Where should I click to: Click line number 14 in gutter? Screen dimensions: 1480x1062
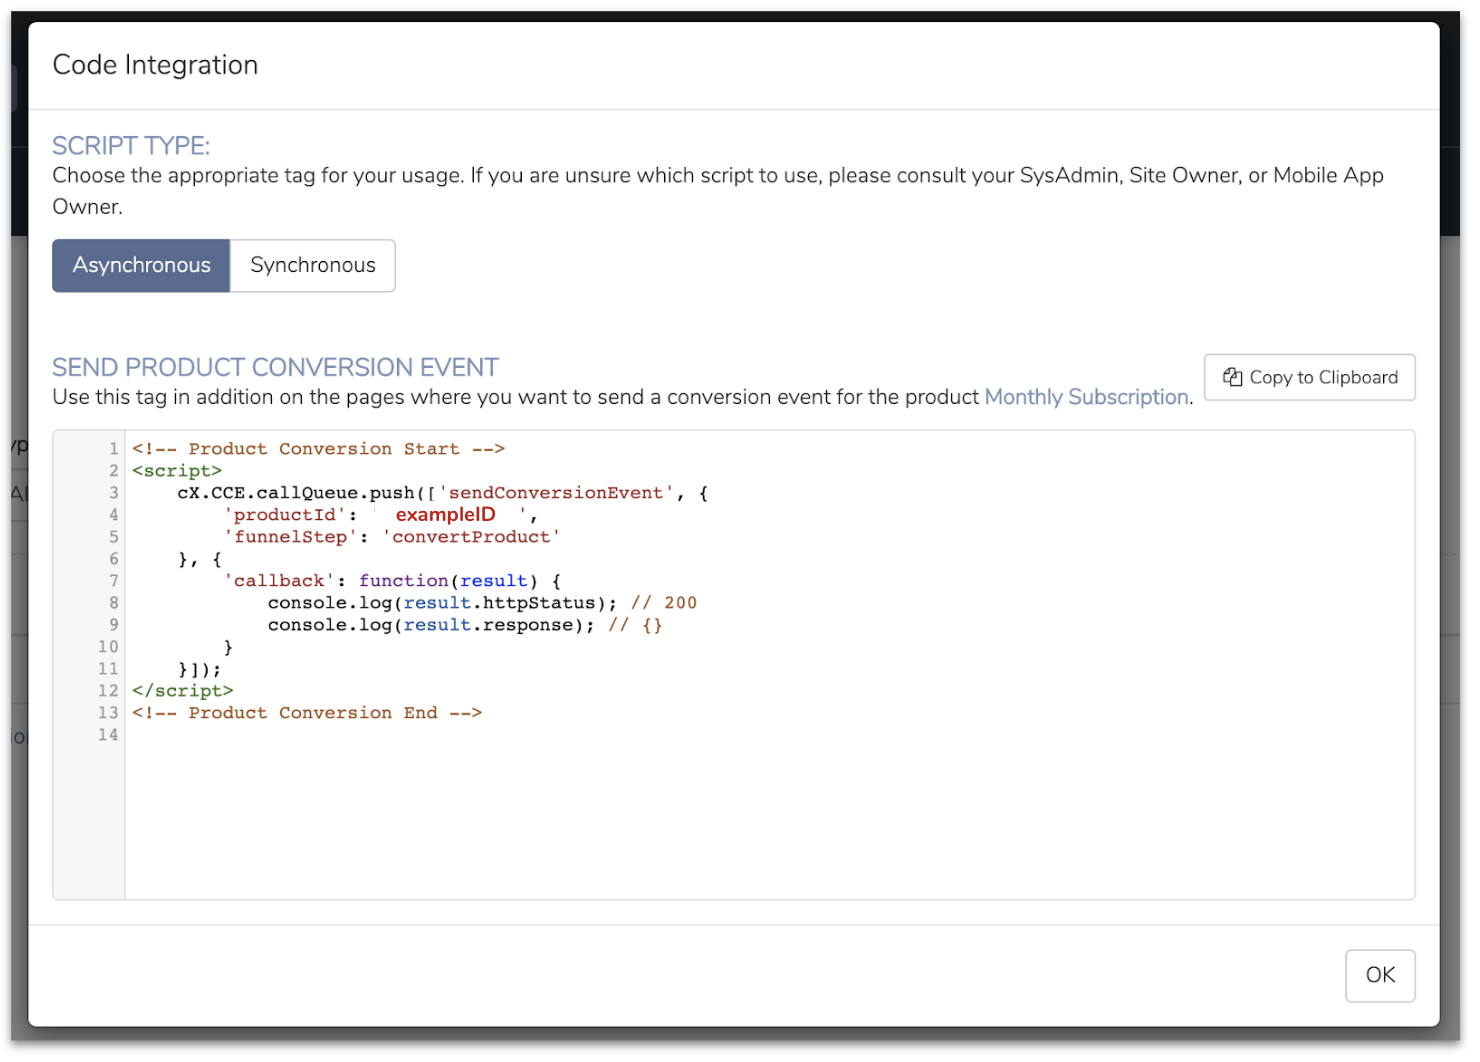coord(108,735)
